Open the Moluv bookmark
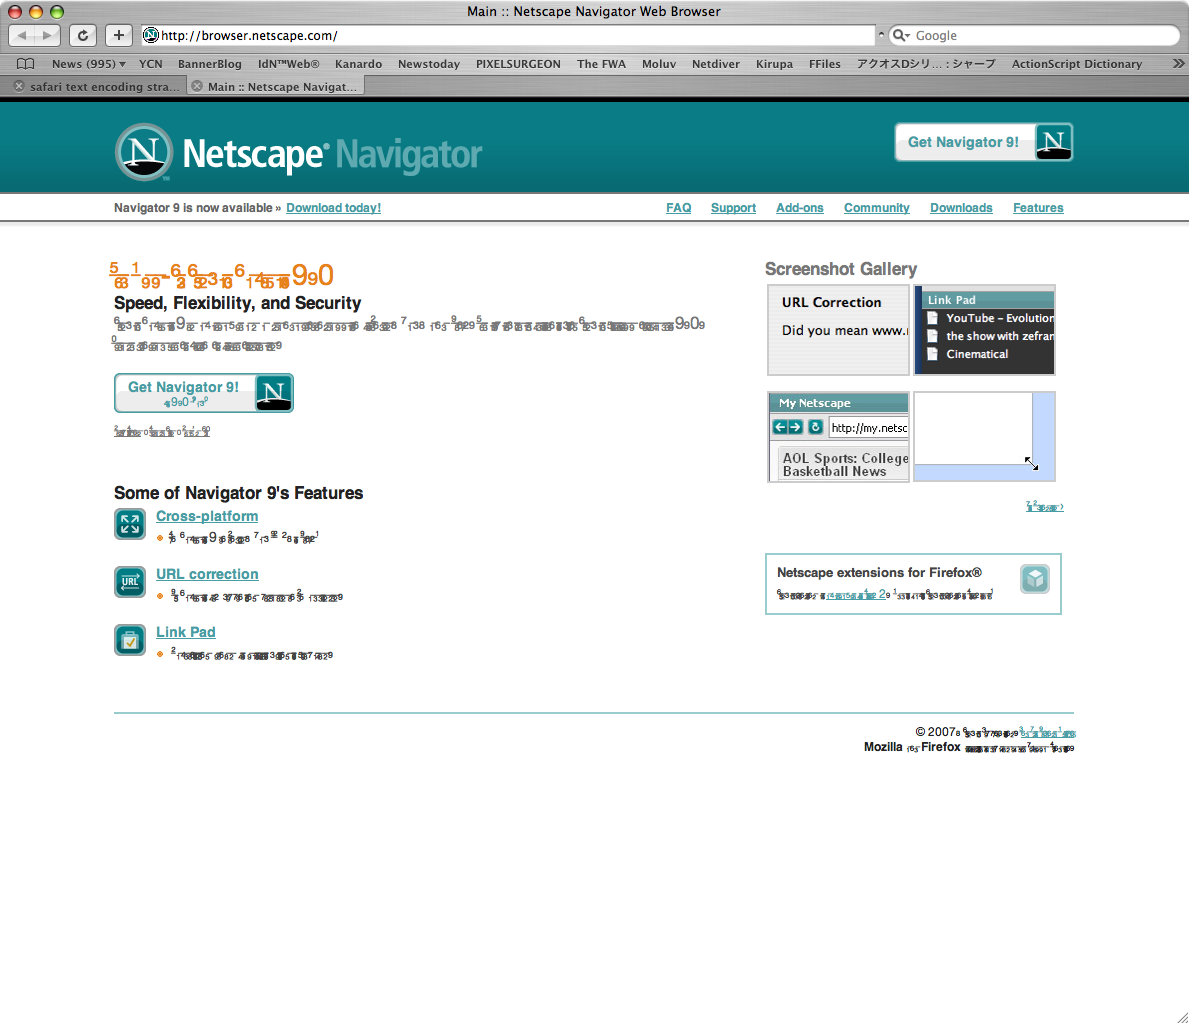This screenshot has width=1189, height=1024. (659, 64)
